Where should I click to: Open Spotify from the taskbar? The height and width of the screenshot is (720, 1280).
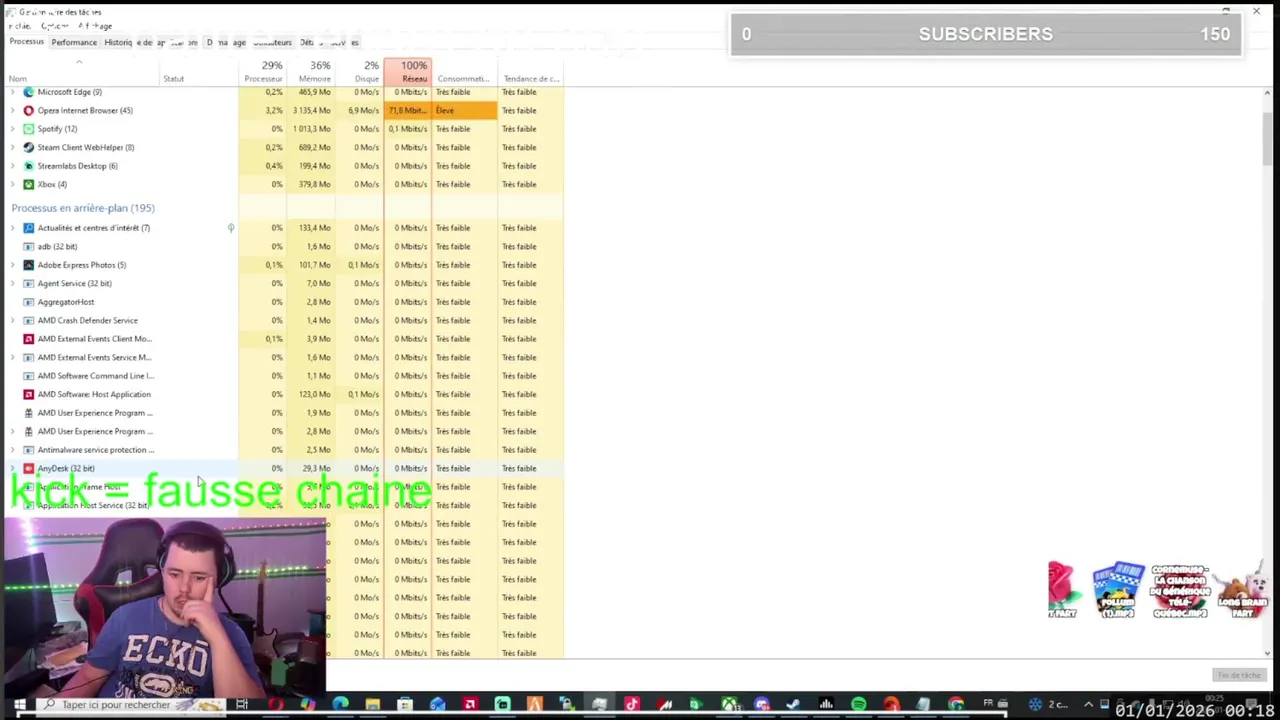[x=858, y=705]
